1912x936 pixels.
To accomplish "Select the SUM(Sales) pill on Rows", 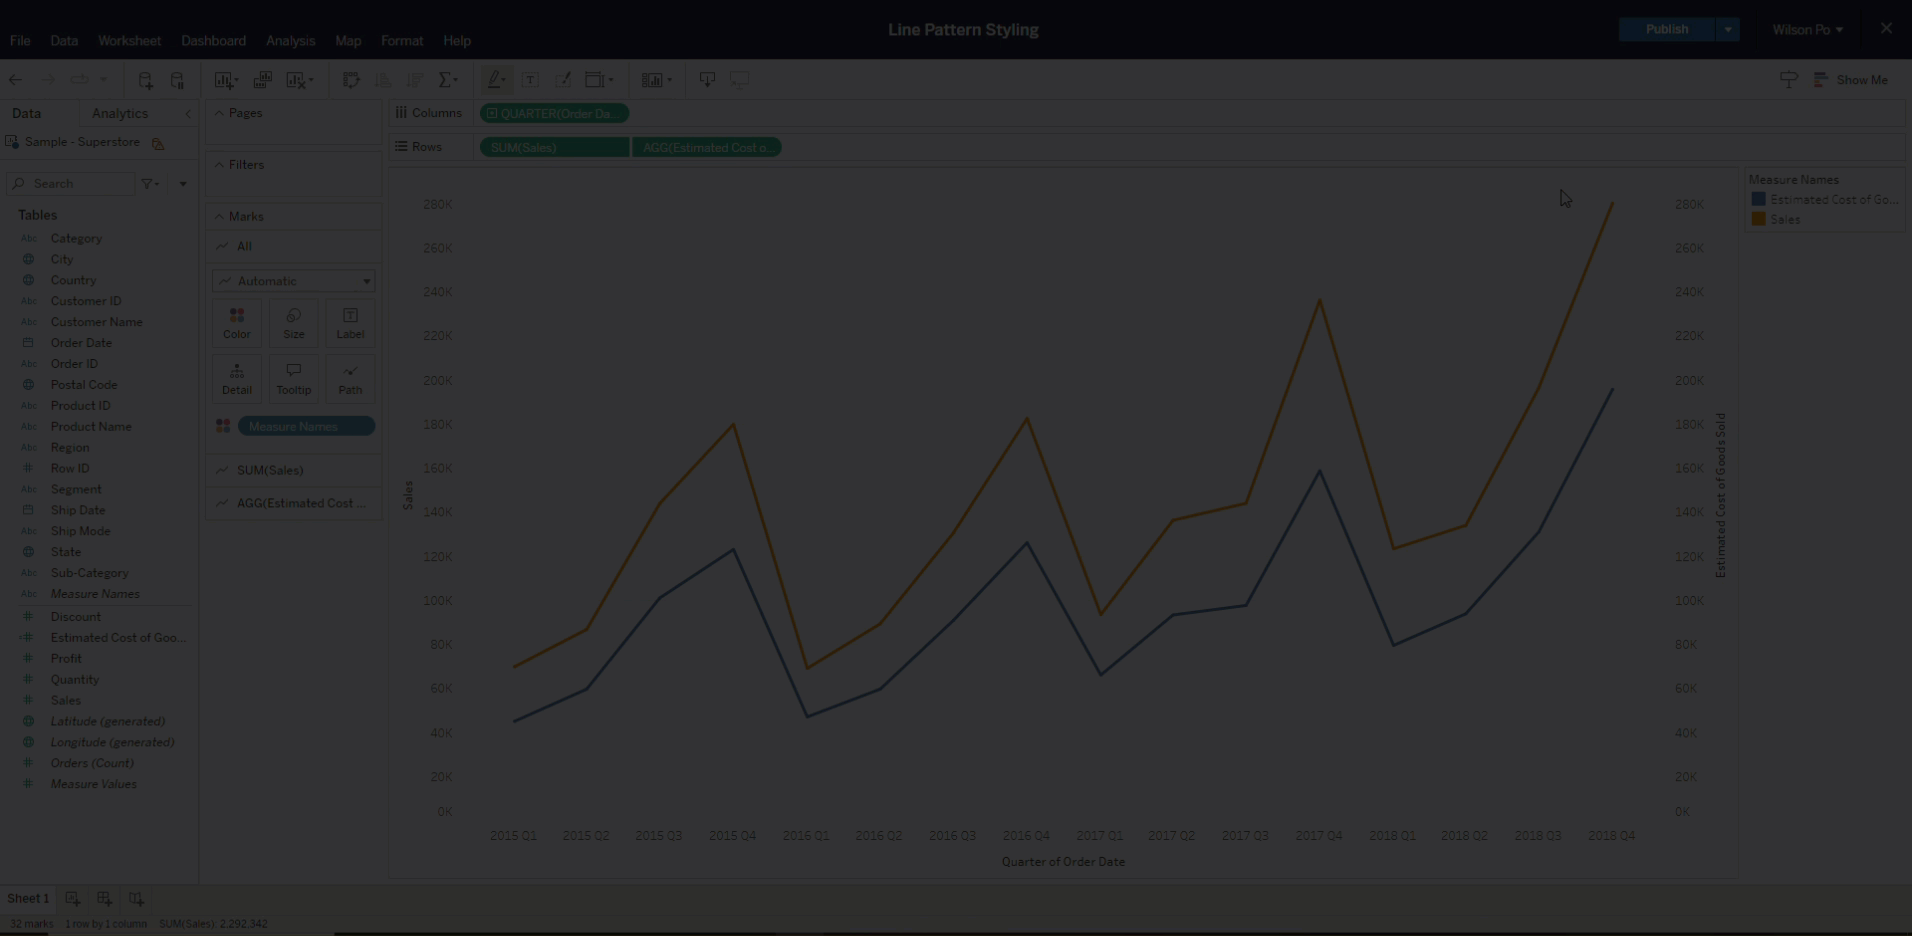I will (554, 148).
